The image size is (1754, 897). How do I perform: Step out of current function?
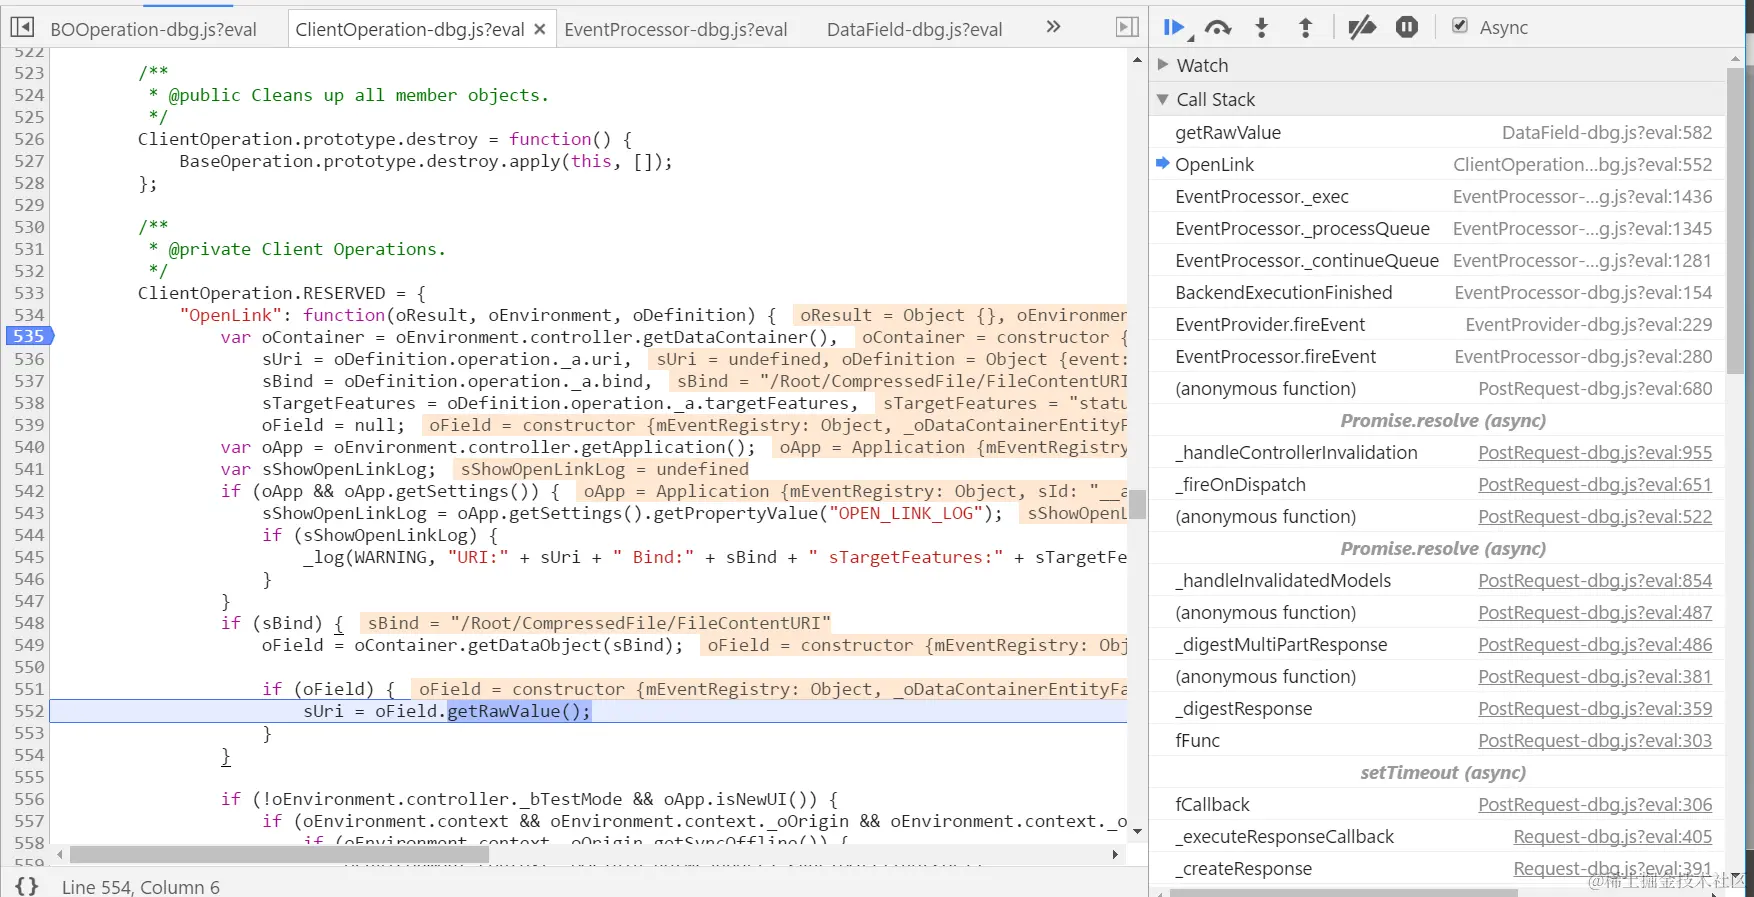pos(1305,28)
